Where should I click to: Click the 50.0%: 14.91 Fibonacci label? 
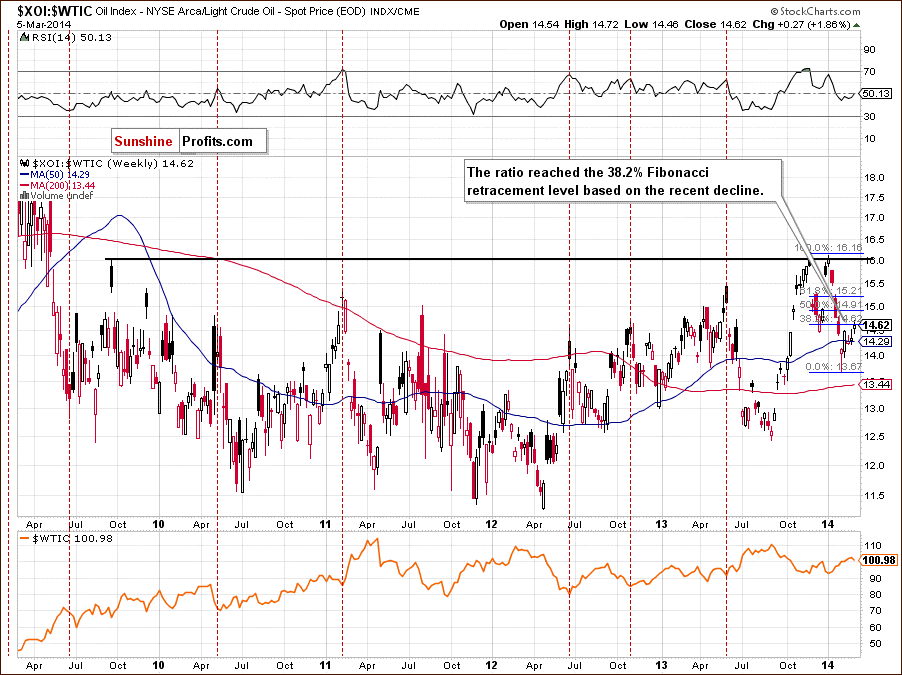[831, 304]
